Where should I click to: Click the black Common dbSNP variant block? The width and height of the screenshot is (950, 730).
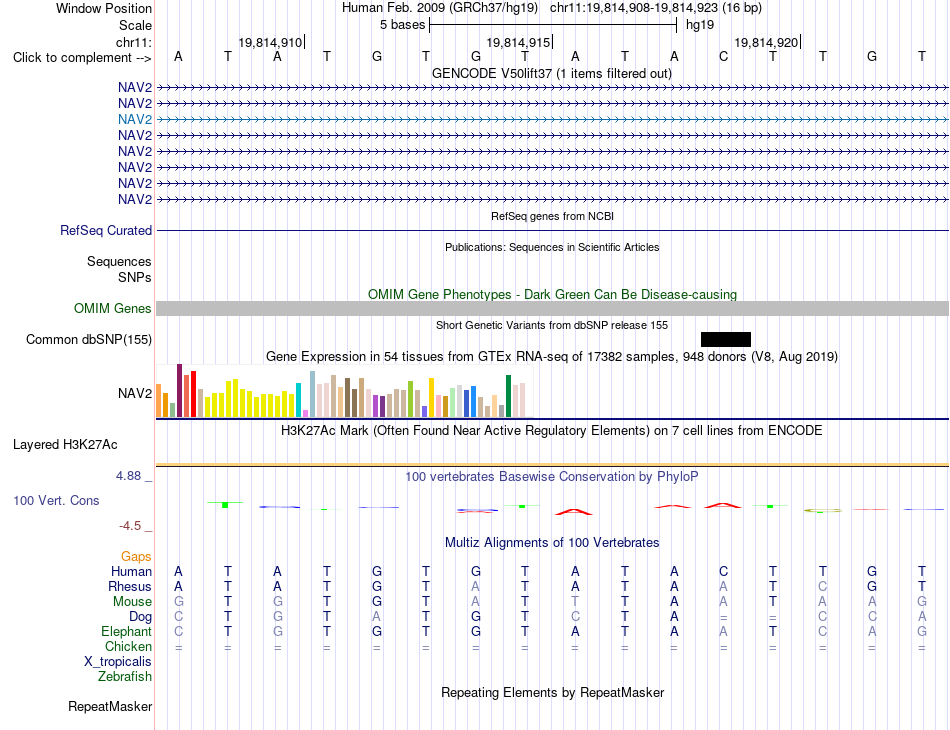726,339
